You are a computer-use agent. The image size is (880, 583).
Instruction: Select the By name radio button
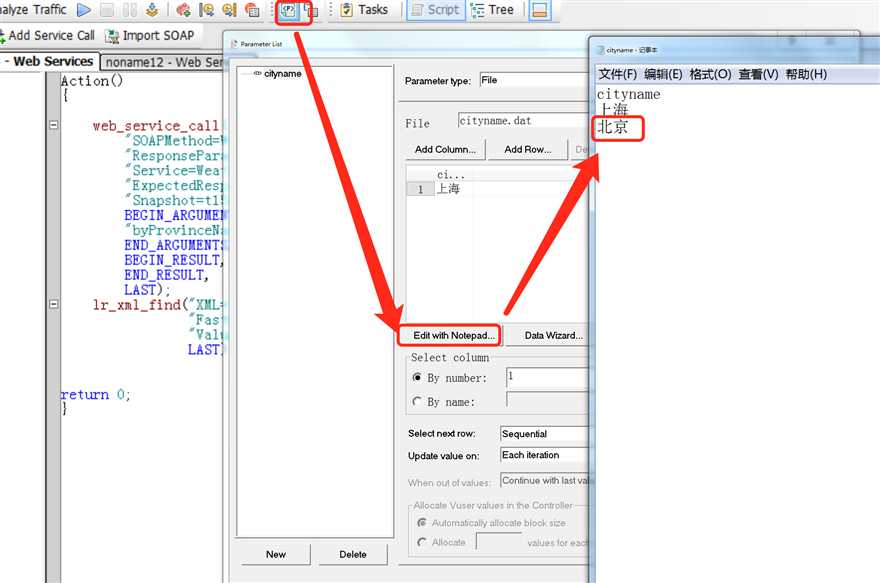(417, 401)
